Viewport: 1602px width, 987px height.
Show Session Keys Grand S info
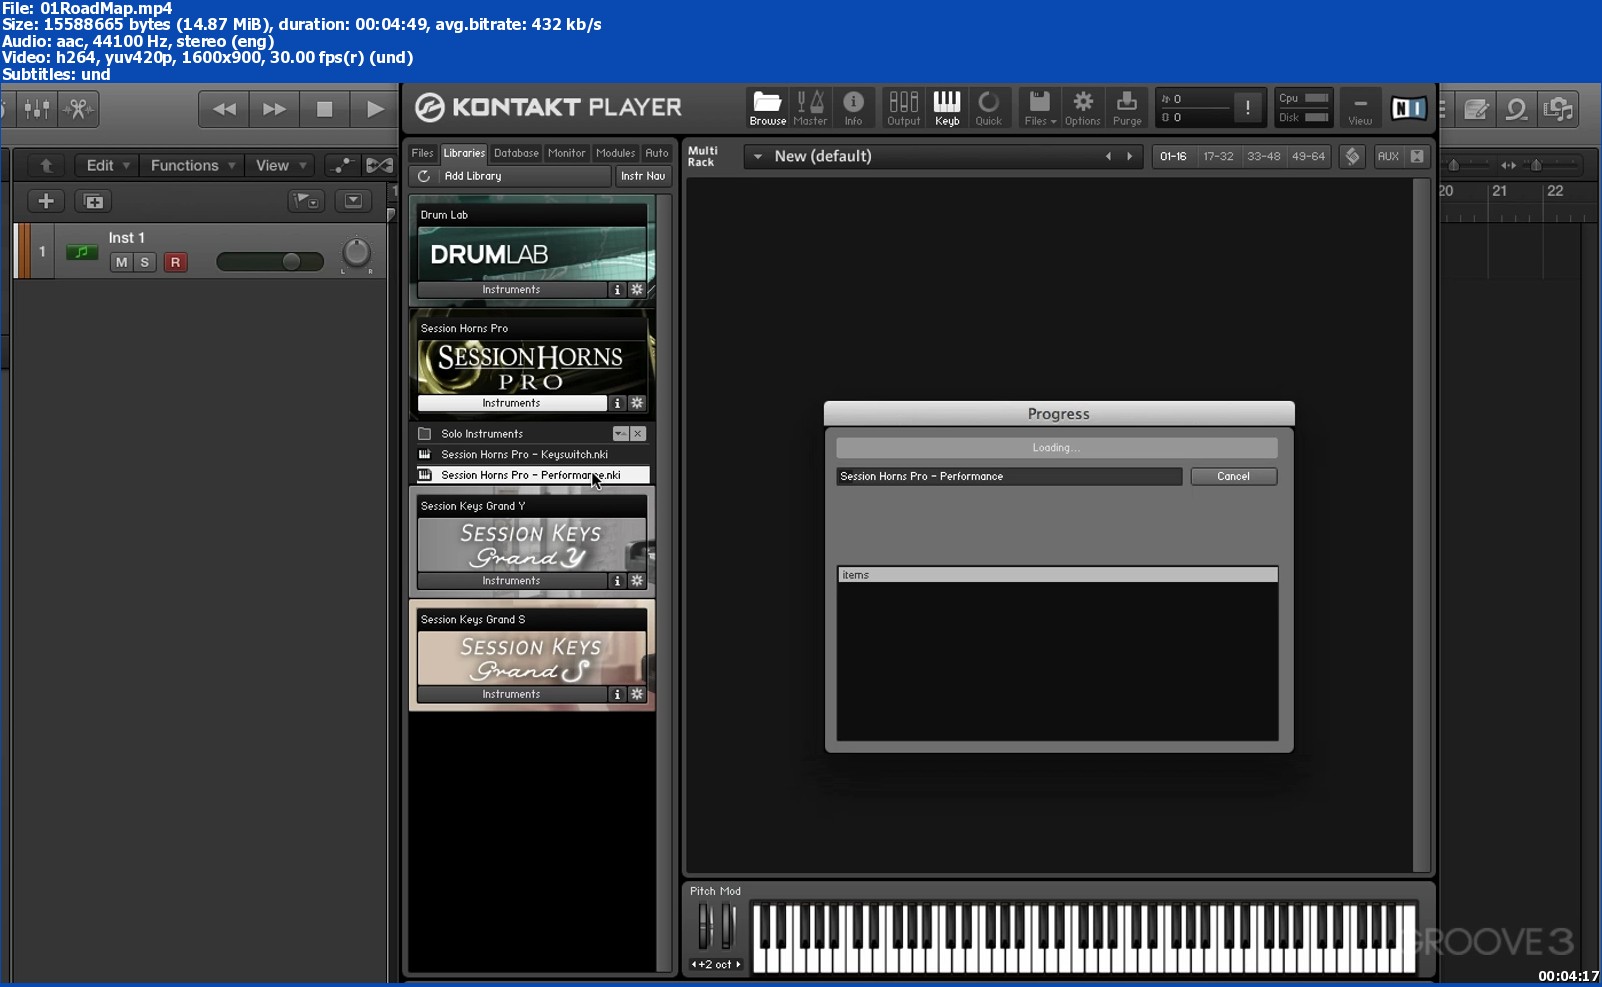tap(617, 694)
